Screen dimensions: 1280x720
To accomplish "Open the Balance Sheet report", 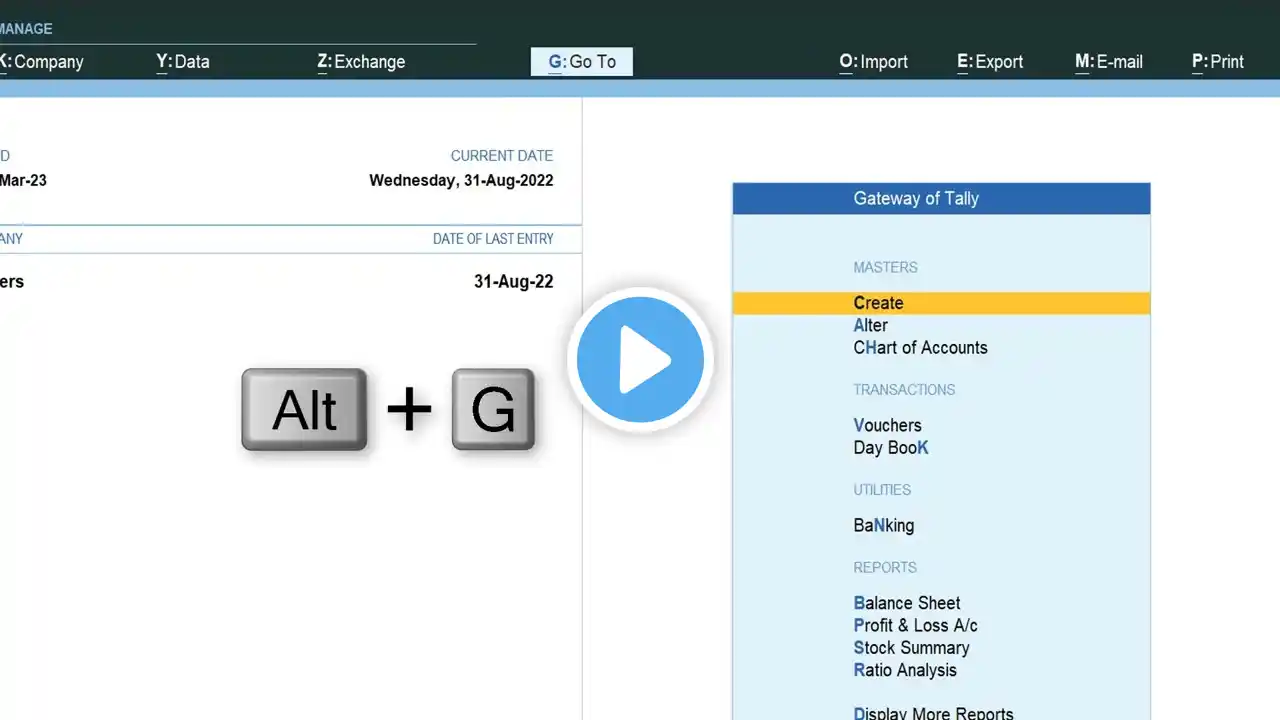I will [x=906, y=603].
